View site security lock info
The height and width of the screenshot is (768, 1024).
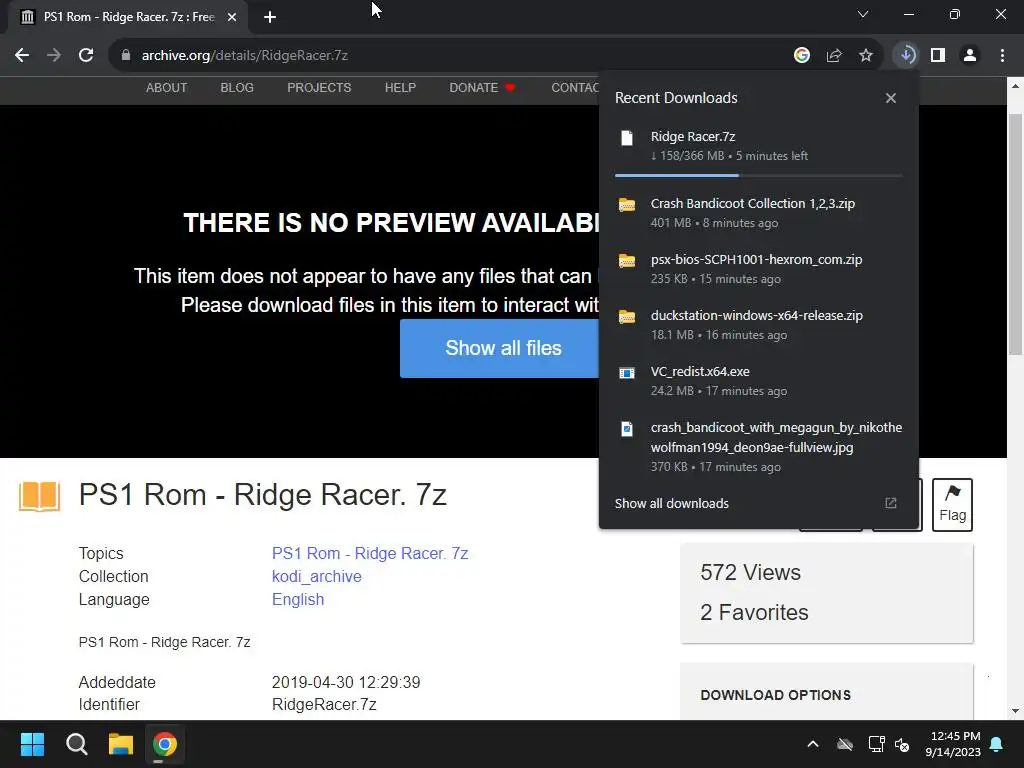[126, 56]
